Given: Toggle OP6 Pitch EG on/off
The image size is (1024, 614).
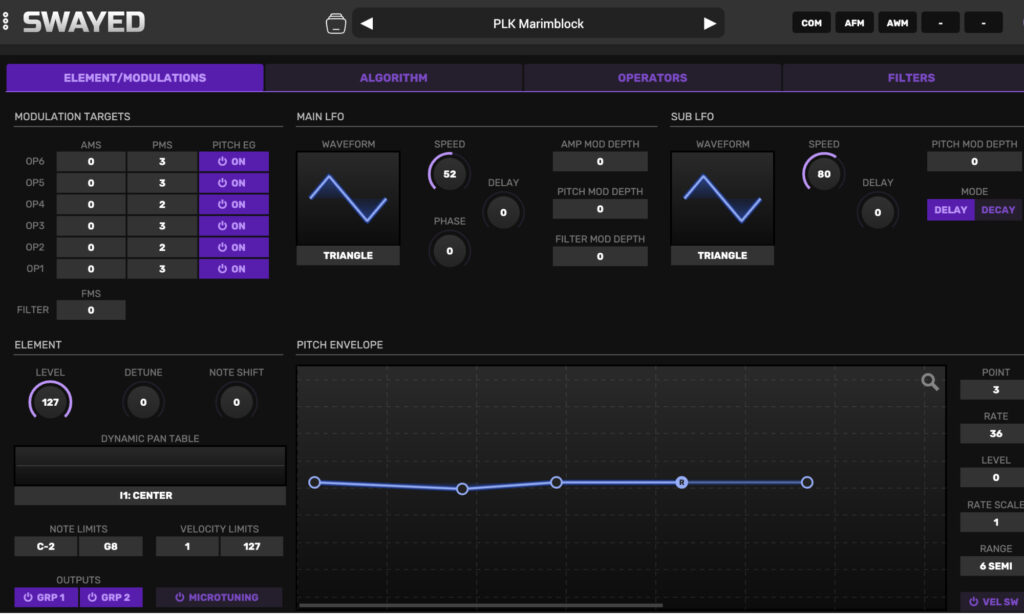Looking at the screenshot, I should click(x=234, y=161).
